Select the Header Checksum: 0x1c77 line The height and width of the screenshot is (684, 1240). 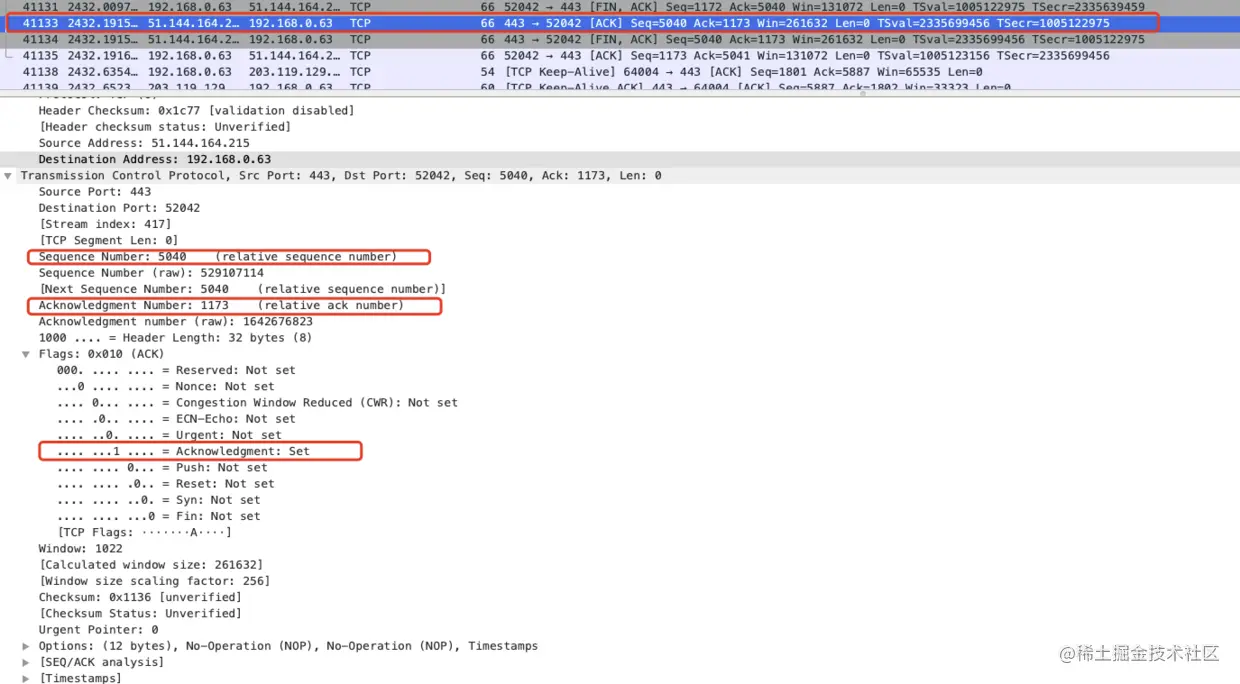pyautogui.click(x=196, y=111)
